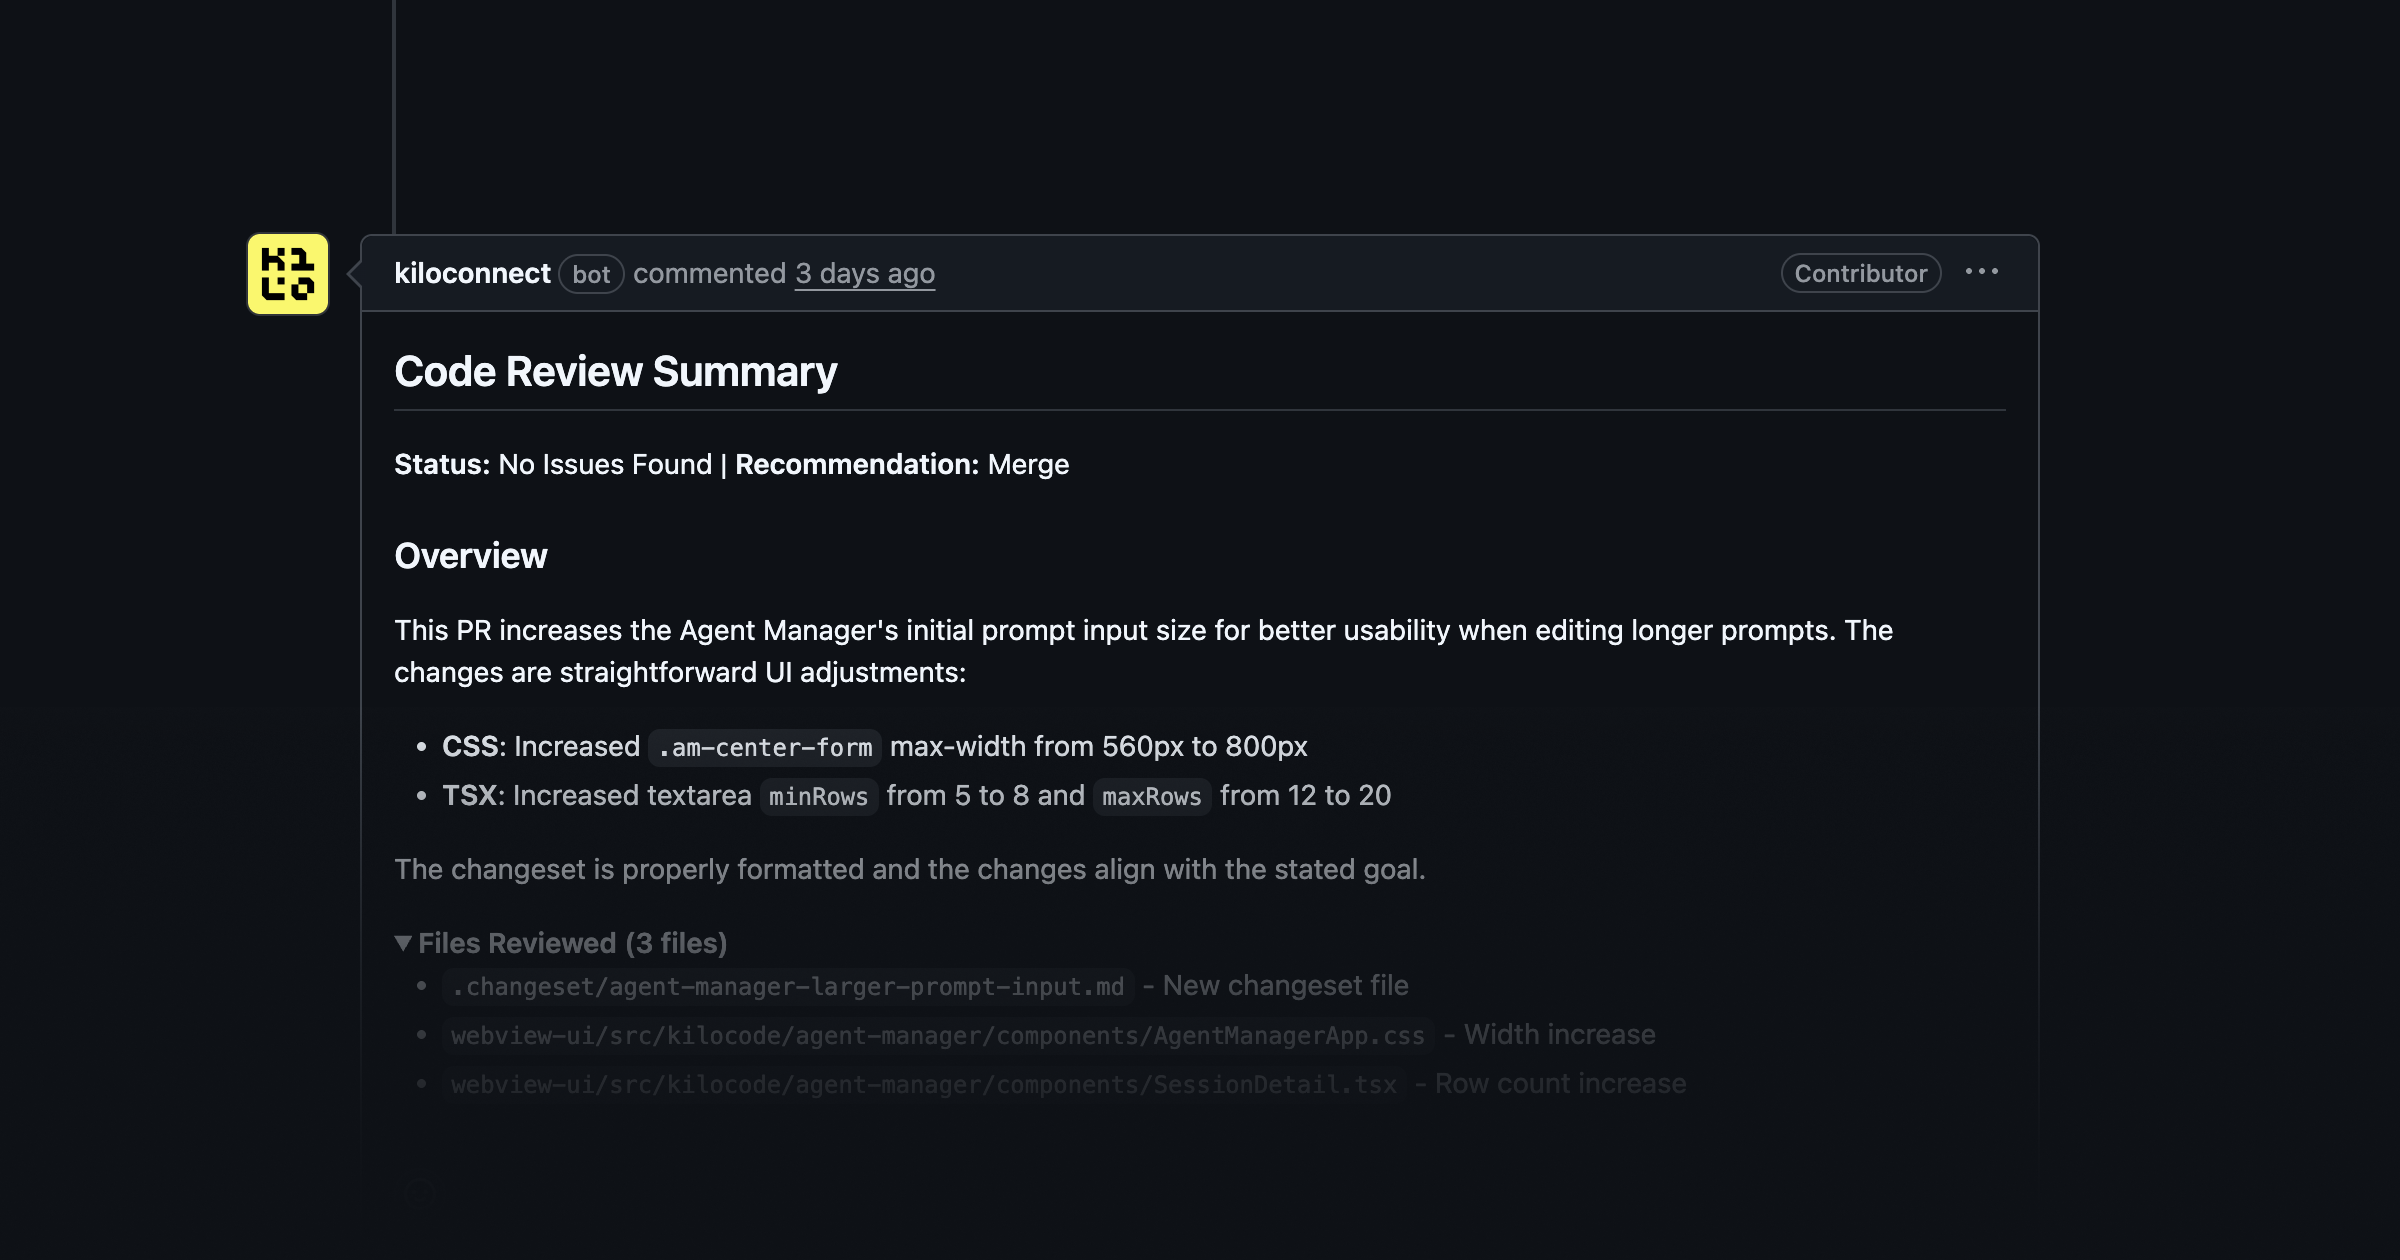Viewport: 2400px width, 1260px height.
Task: Open the 3 days ago timestamp link
Action: coord(864,274)
